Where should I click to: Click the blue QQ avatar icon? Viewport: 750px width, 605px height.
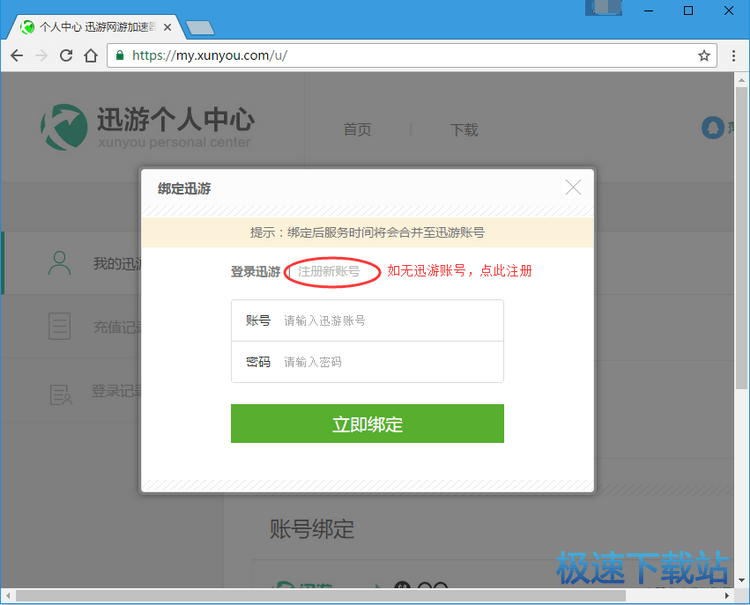[713, 128]
